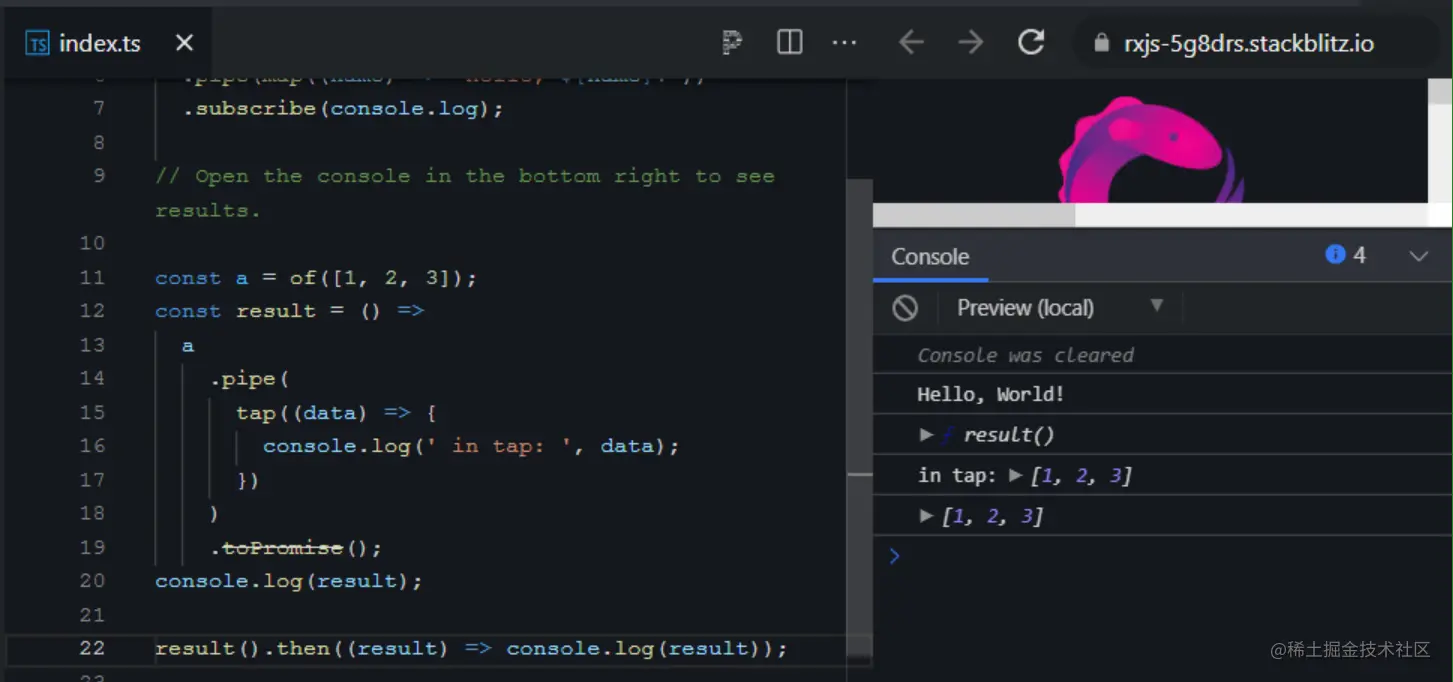The image size is (1453, 682).
Task: Click the RxJS logo in preview
Action: pos(1150,148)
